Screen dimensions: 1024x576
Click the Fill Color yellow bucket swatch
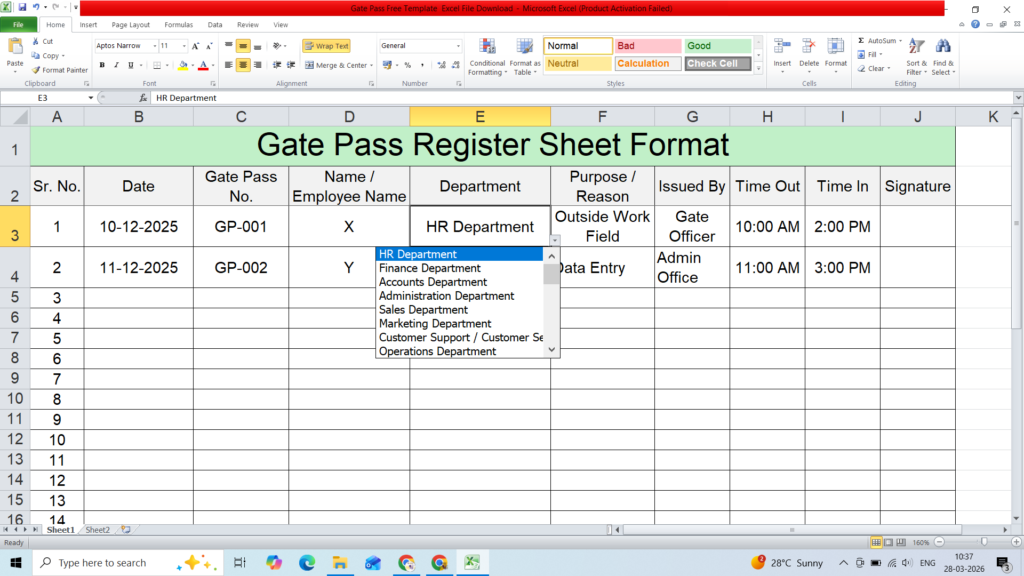pos(183,65)
